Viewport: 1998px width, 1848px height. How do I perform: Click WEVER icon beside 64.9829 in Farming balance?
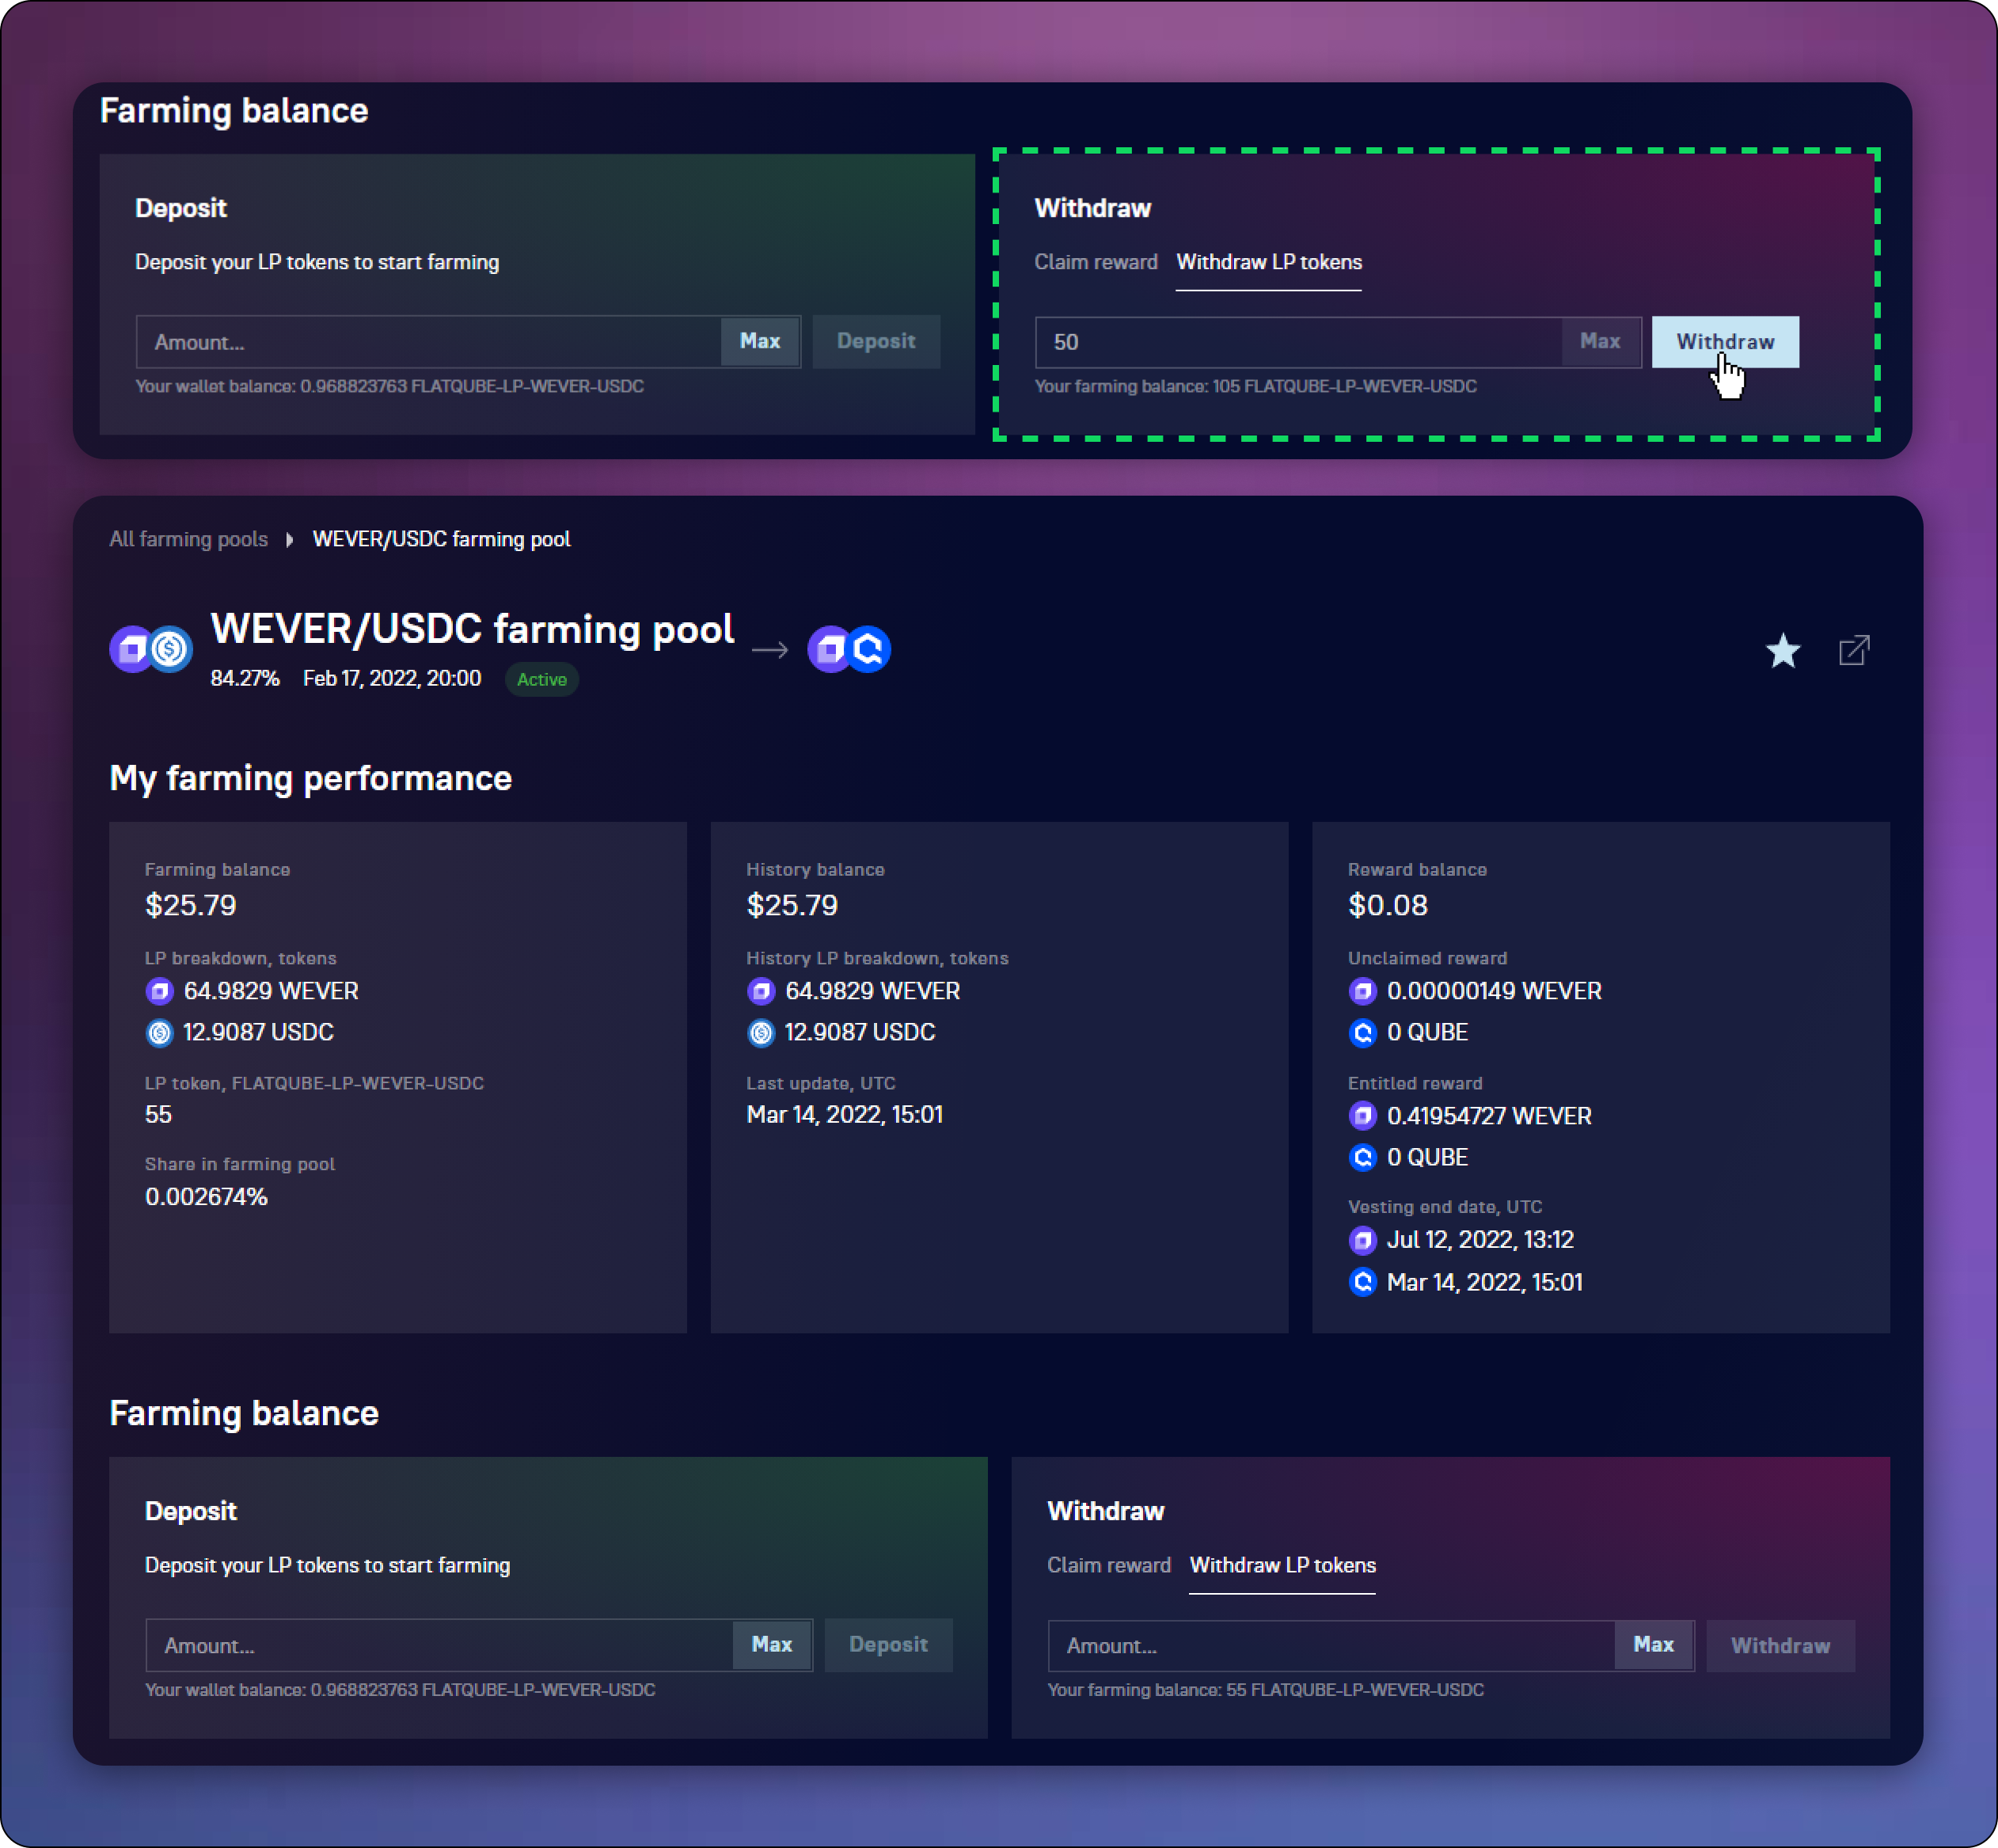pos(159,991)
